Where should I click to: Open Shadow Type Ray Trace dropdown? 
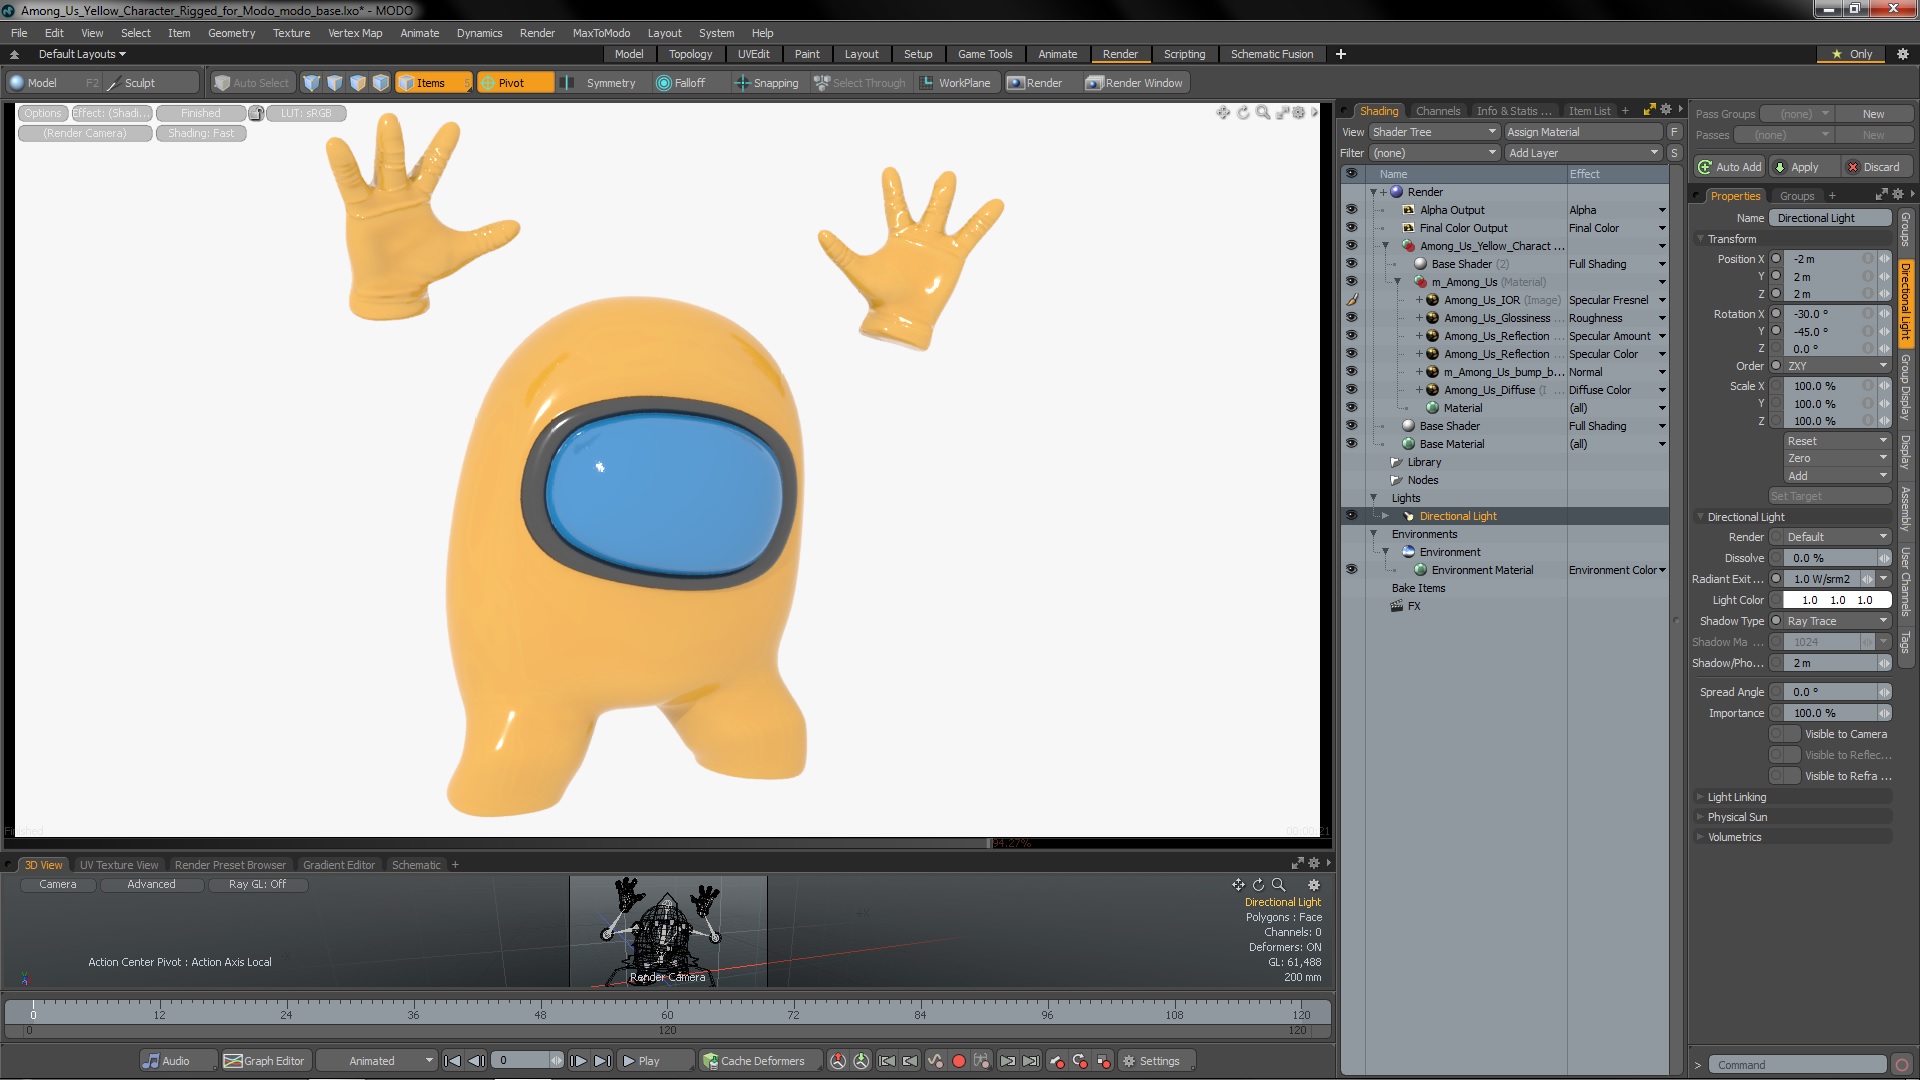1837,621
